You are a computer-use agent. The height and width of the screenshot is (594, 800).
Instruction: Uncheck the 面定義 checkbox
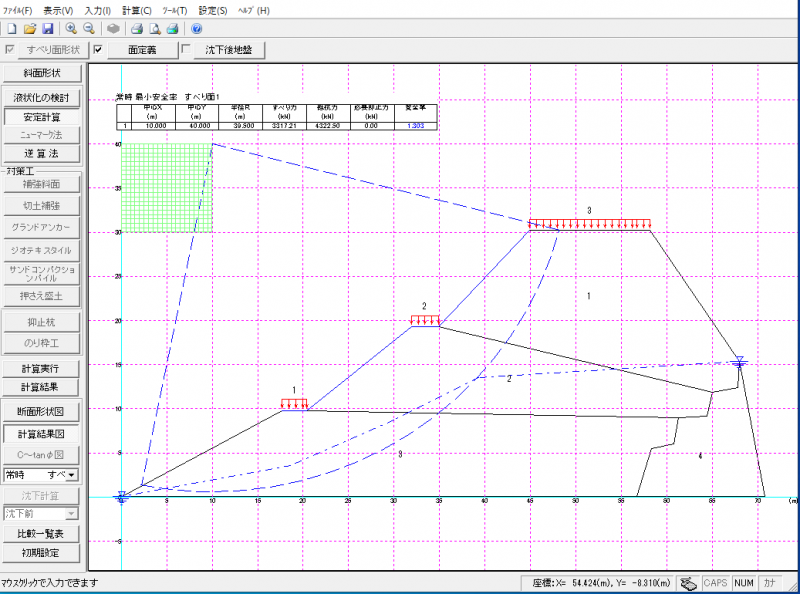(x=98, y=50)
